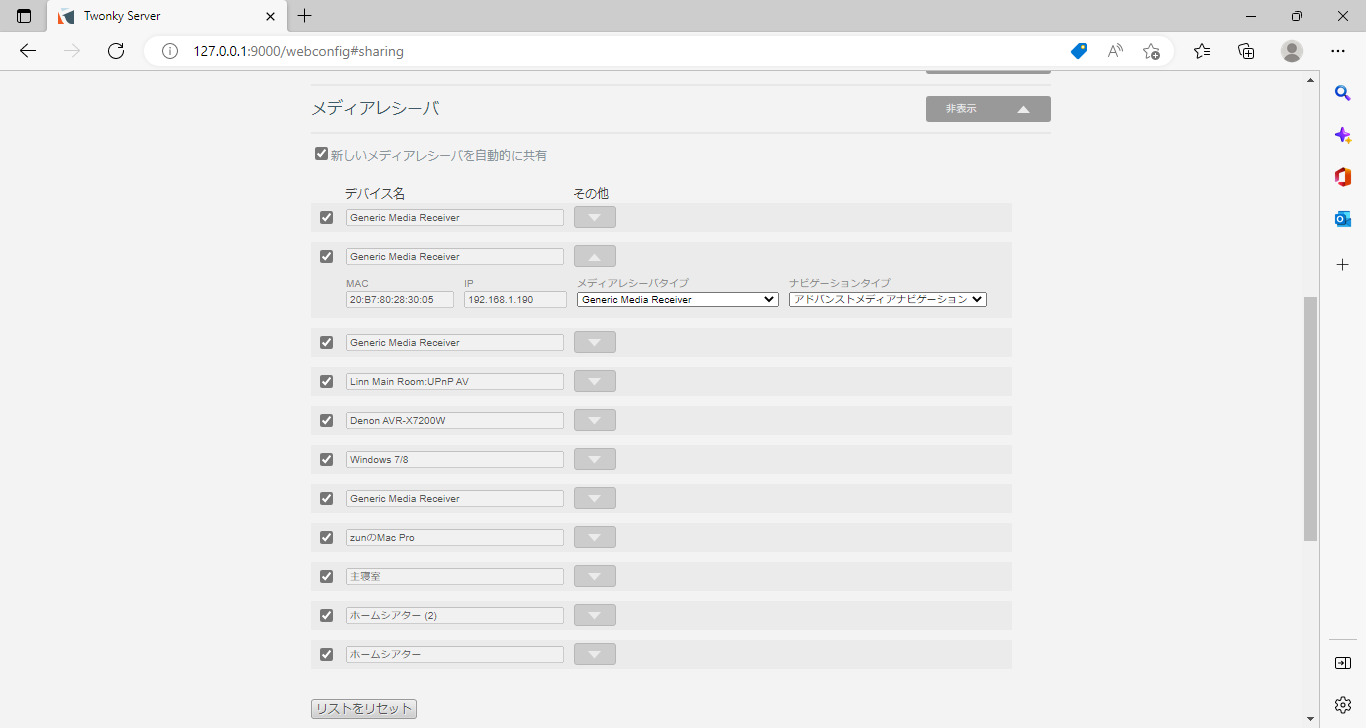Image resolution: width=1366 pixels, height=728 pixels.
Task: Click the リストをリセット button
Action: [364, 708]
